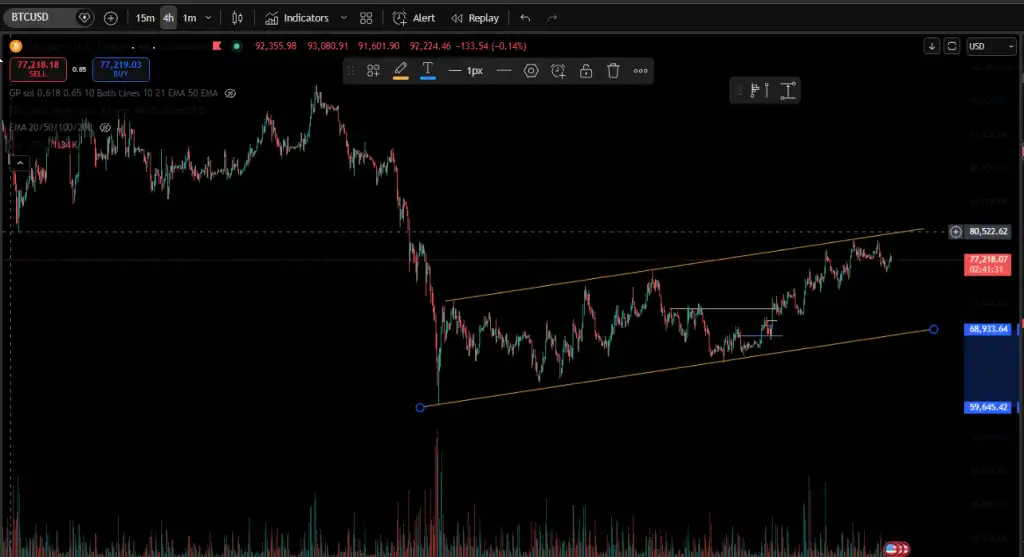Open the BTCUSD symbol search
The image size is (1024, 557).
point(40,18)
